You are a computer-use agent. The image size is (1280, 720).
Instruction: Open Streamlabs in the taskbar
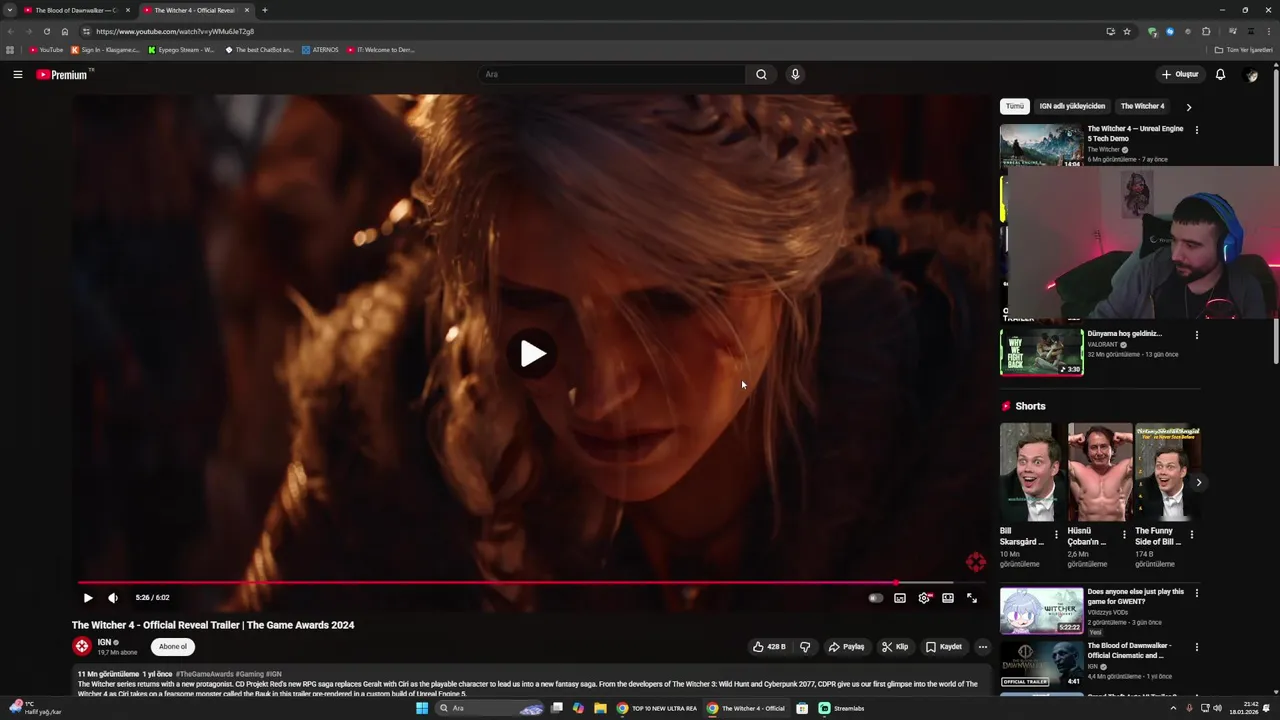point(842,708)
